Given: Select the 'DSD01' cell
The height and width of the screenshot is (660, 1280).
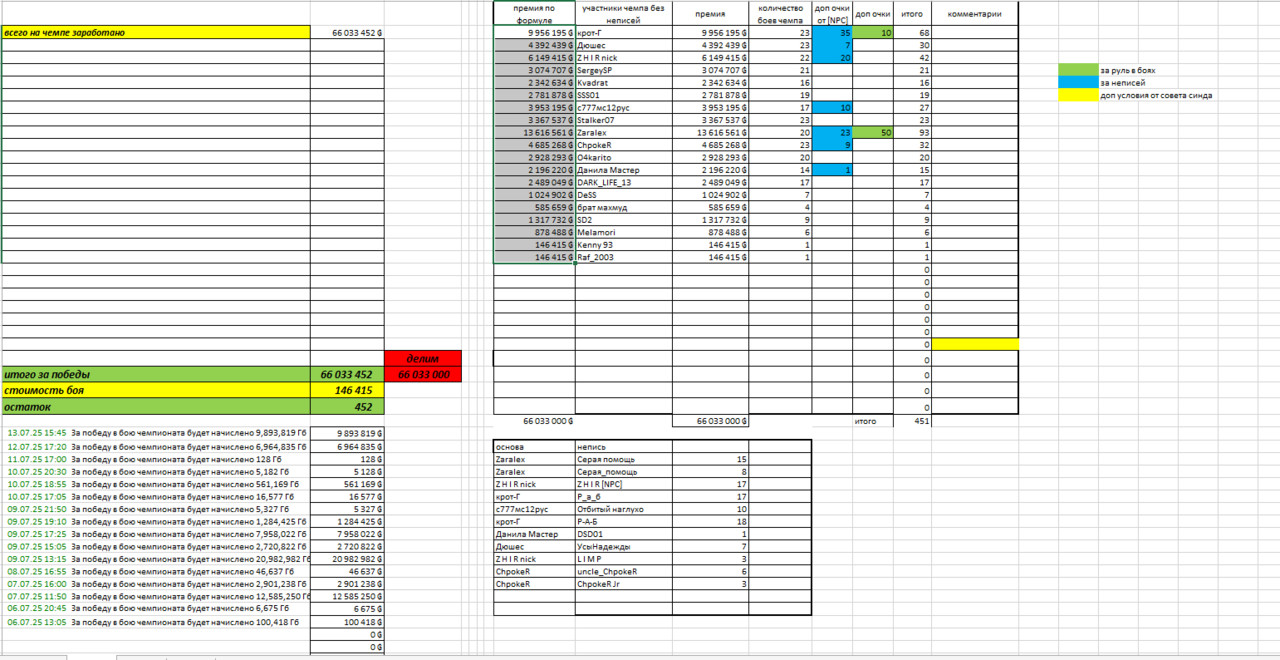Looking at the screenshot, I should coord(623,533).
